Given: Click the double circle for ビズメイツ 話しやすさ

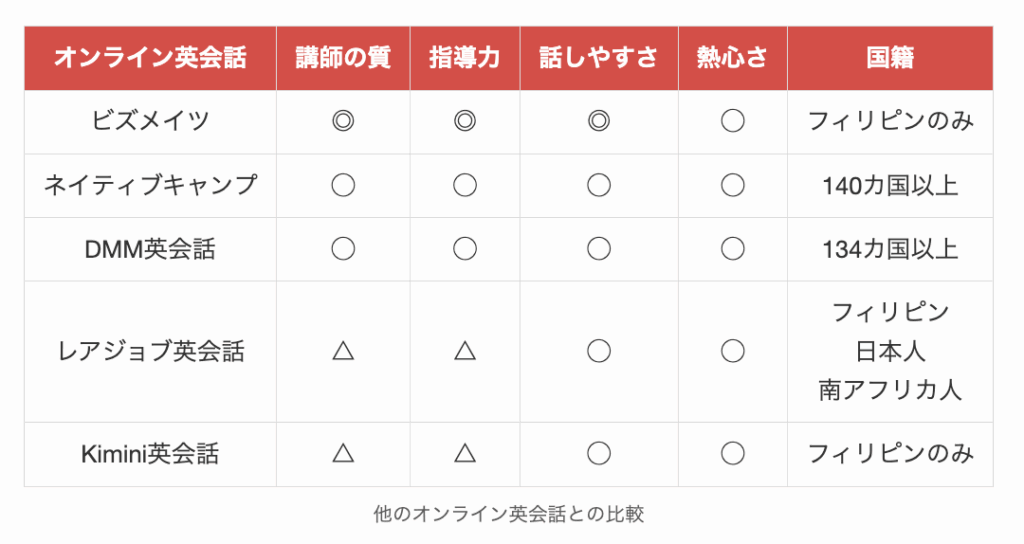Looking at the screenshot, I should click(598, 122).
